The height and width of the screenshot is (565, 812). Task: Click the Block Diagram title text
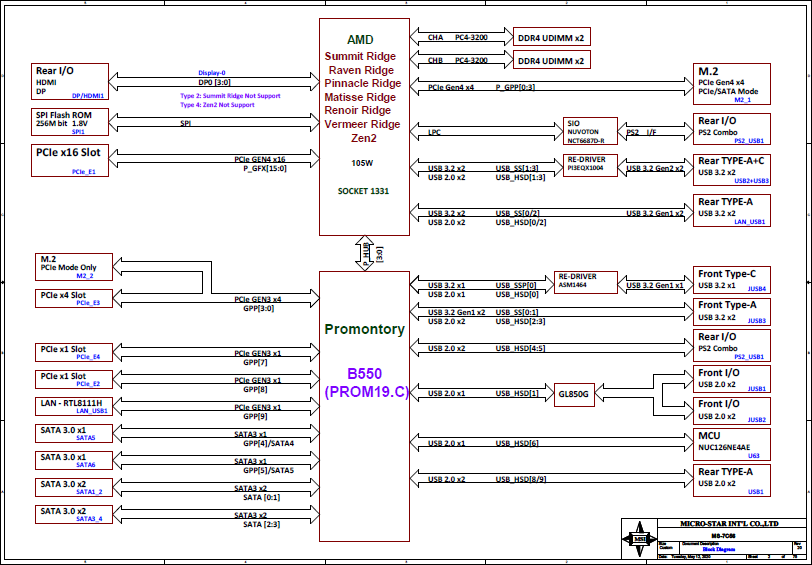pos(719,549)
